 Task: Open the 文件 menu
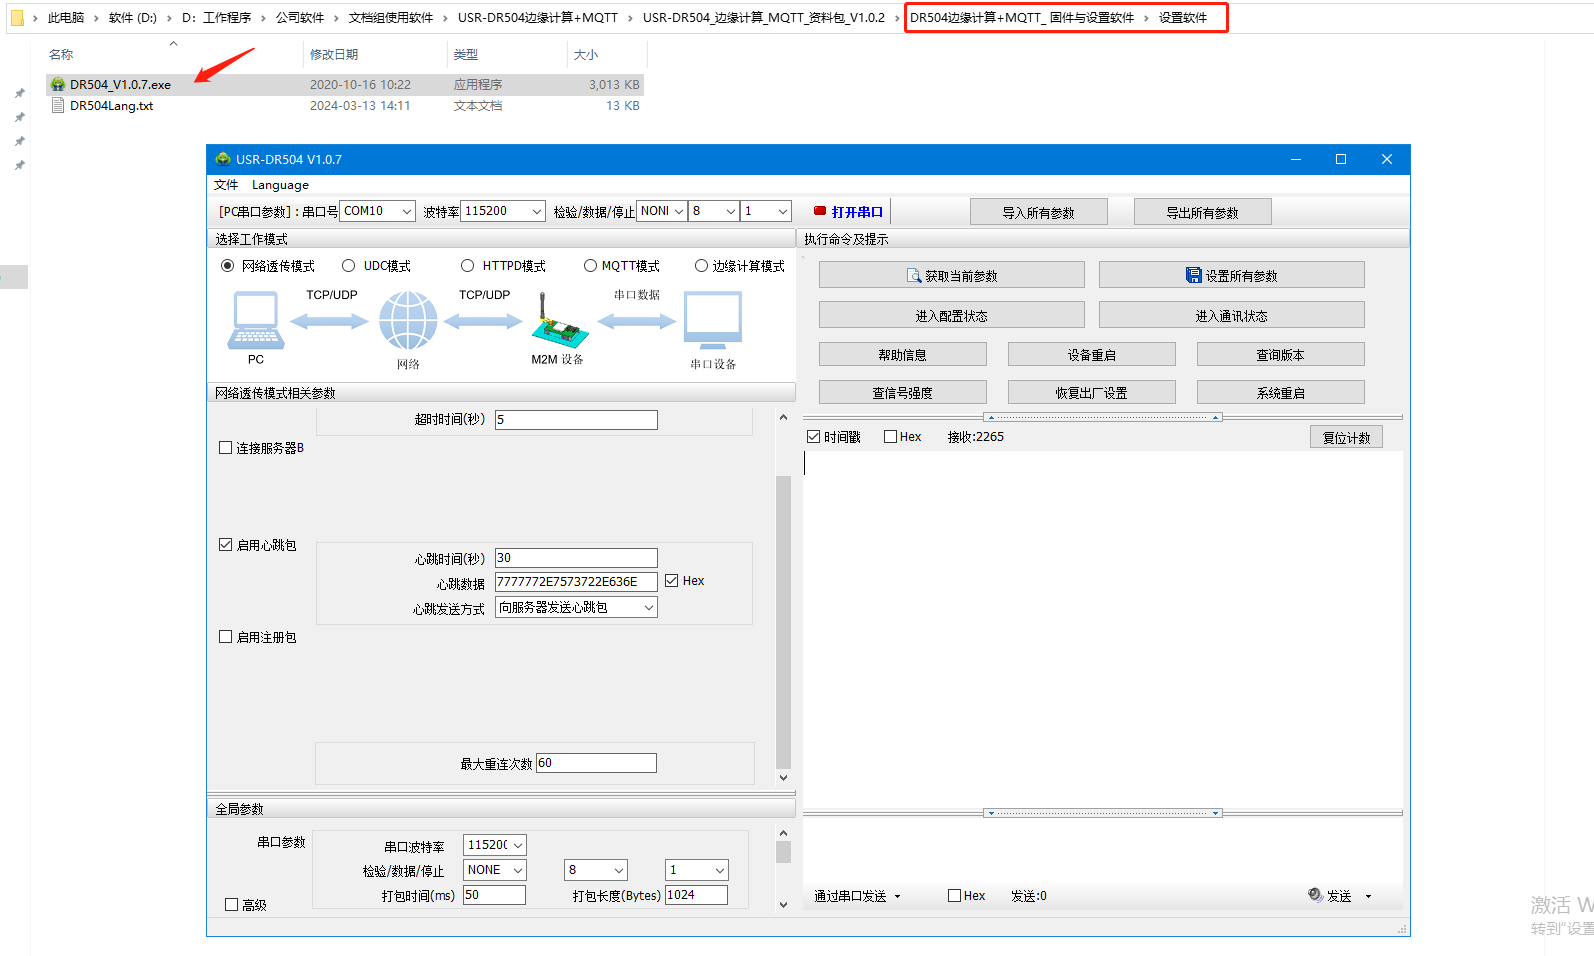click(x=226, y=185)
